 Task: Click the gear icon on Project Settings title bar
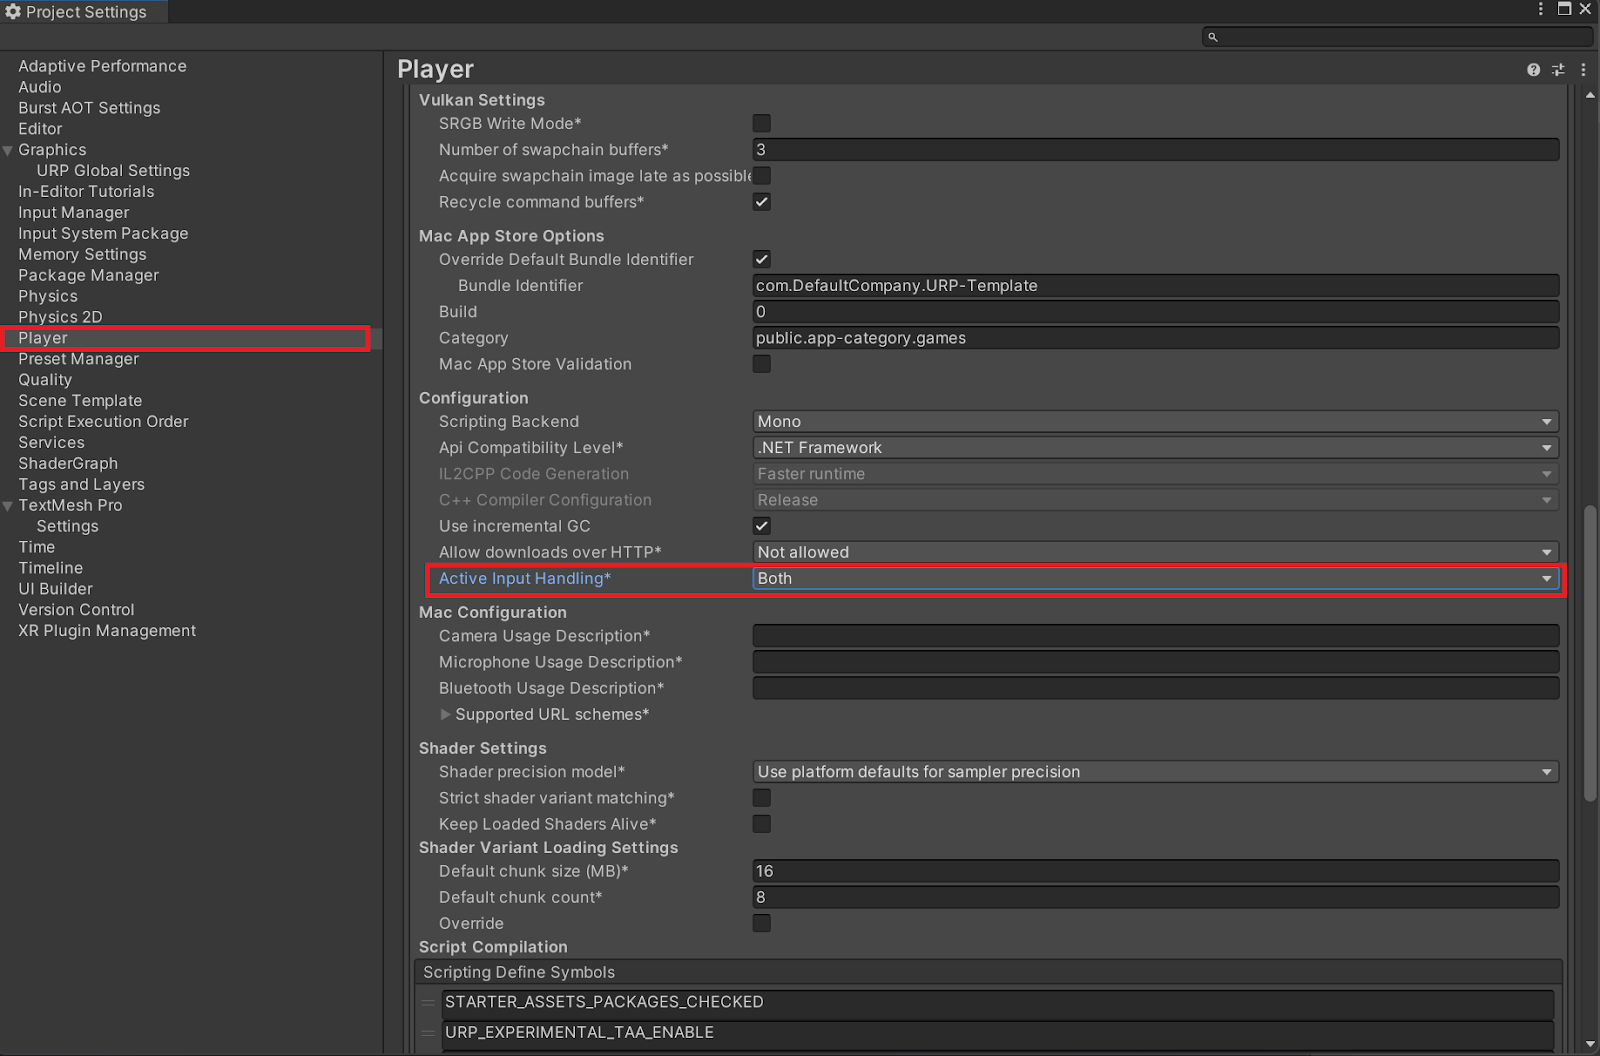[13, 11]
